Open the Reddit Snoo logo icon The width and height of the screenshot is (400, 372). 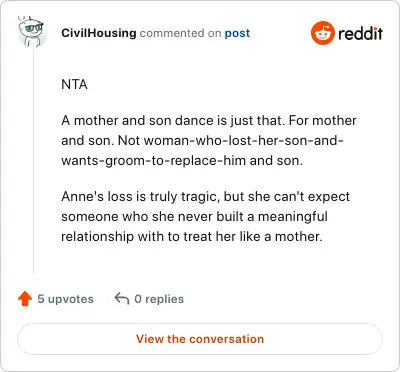click(322, 33)
